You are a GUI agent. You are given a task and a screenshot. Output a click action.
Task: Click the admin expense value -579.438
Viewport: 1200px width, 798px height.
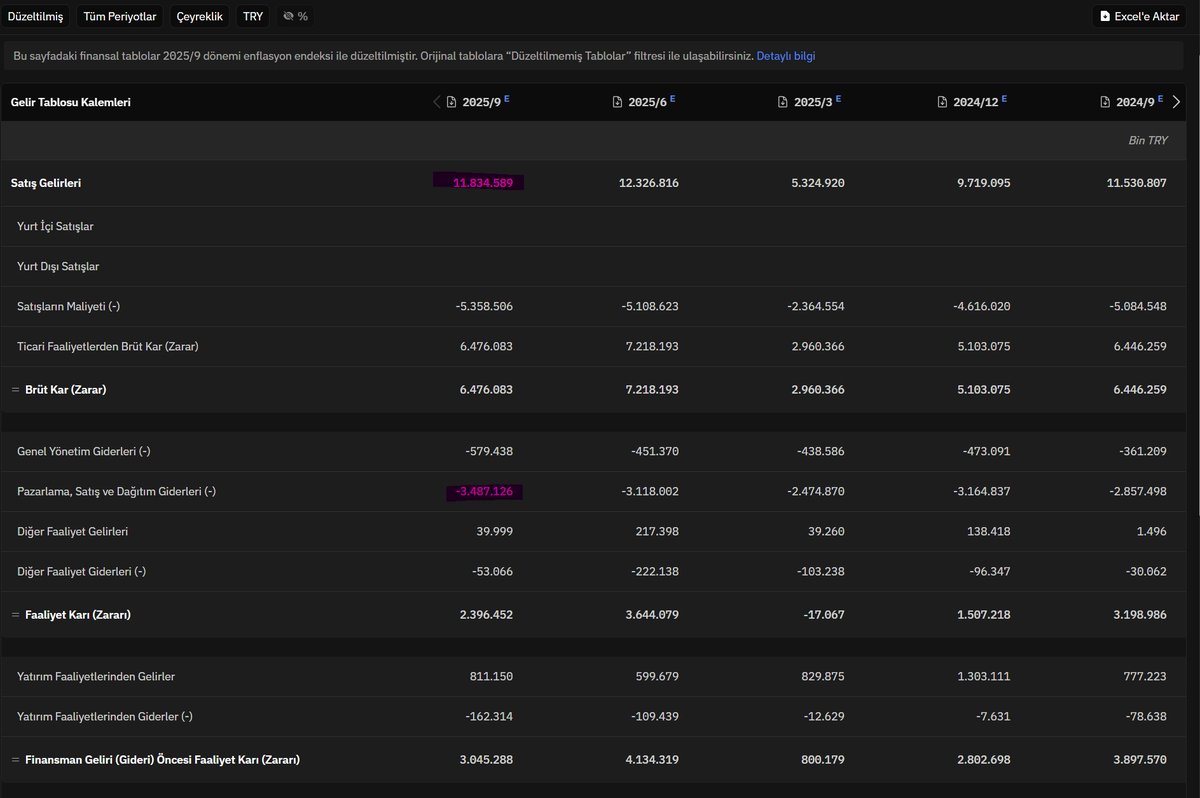(489, 451)
